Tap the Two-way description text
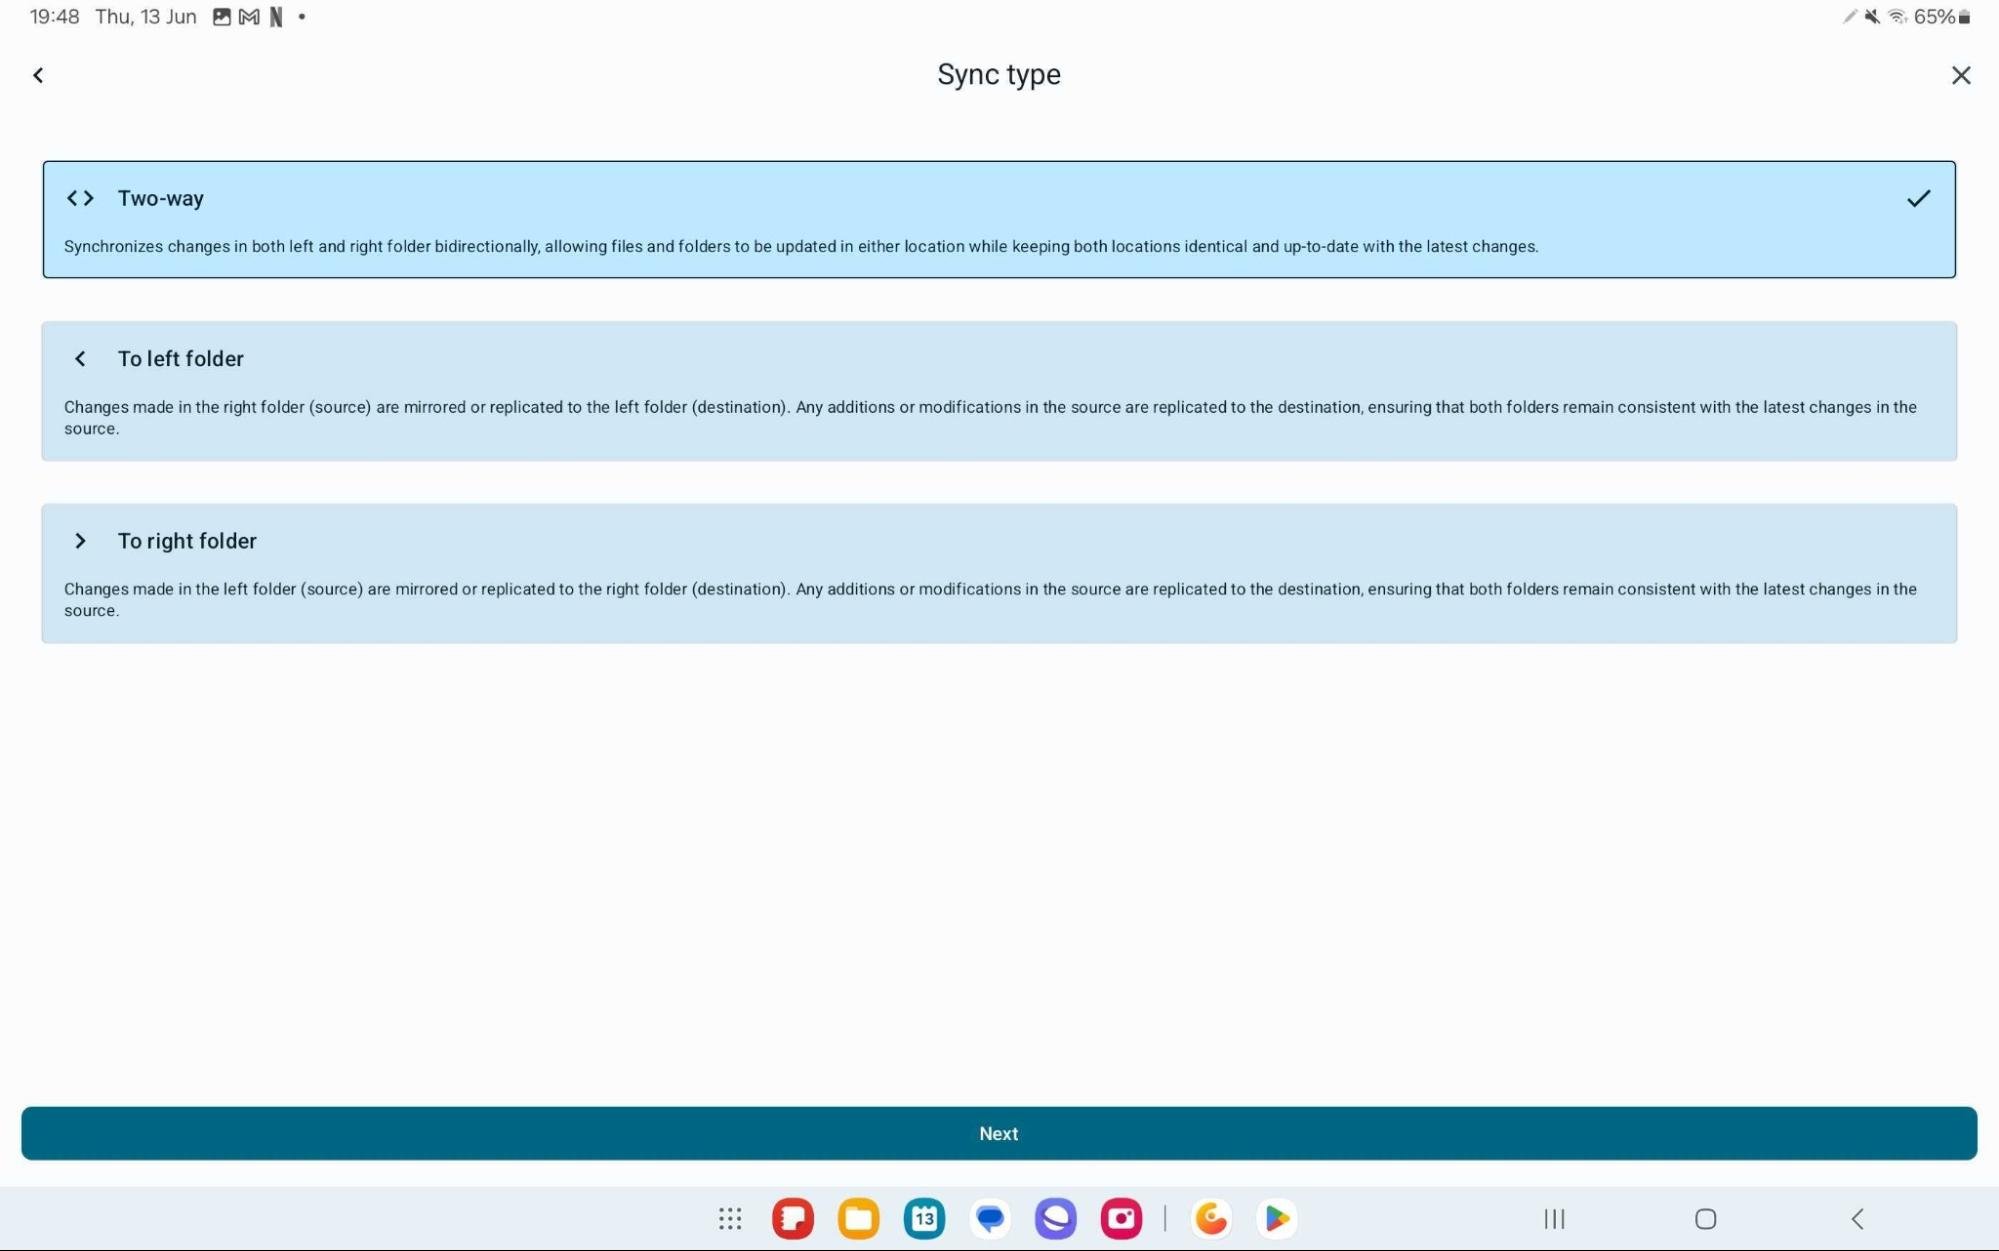The image size is (1999, 1251). [801, 246]
